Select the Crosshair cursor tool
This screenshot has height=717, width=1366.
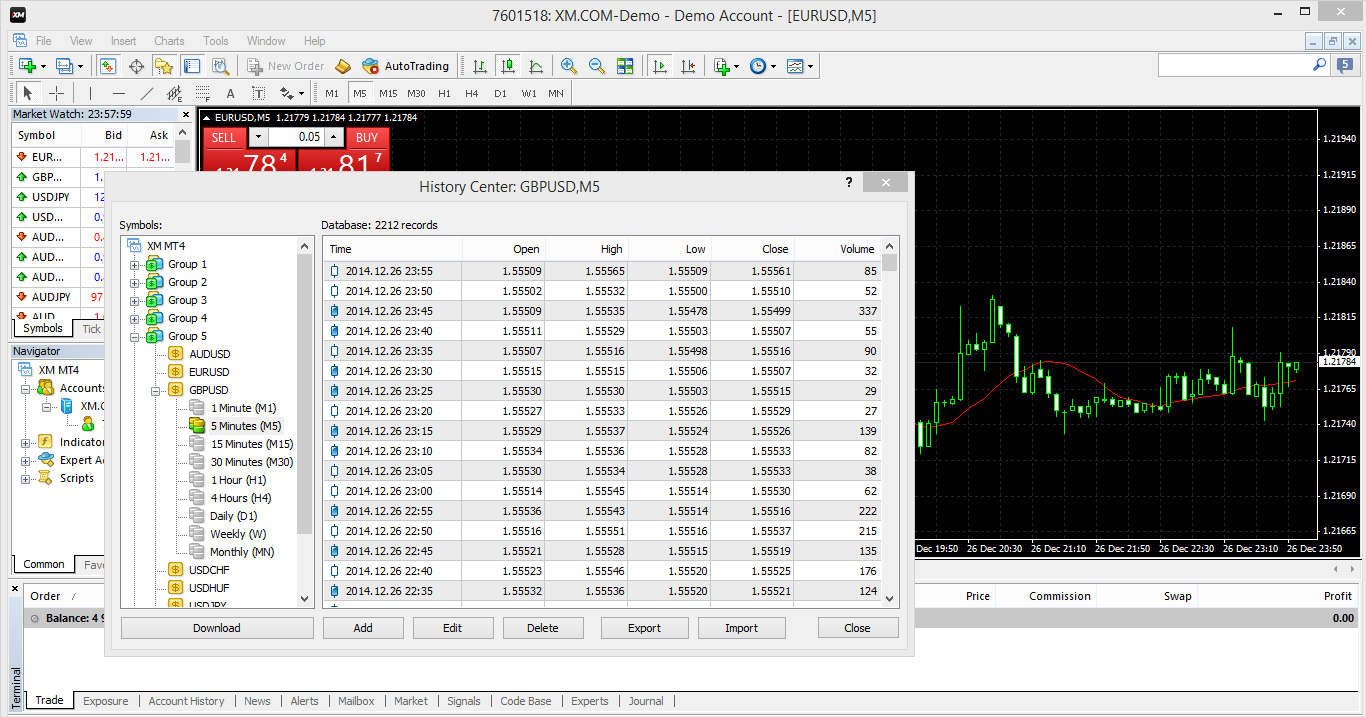pos(57,93)
